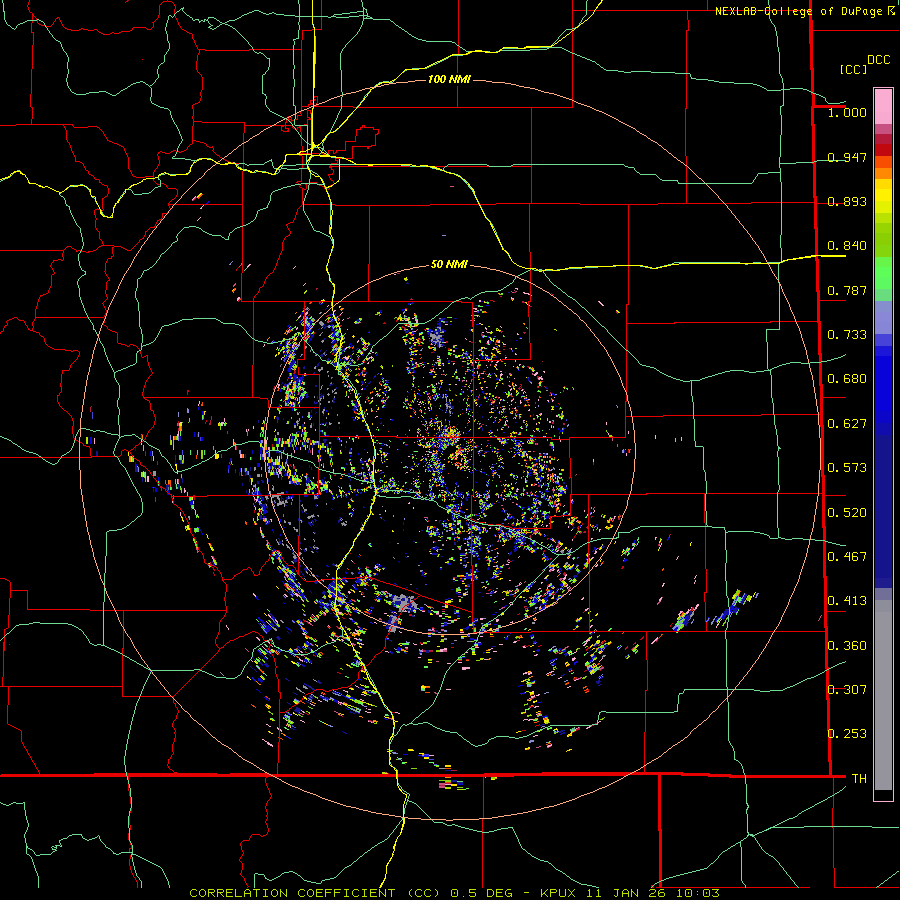Select the 0.307 scale value

tap(847, 690)
